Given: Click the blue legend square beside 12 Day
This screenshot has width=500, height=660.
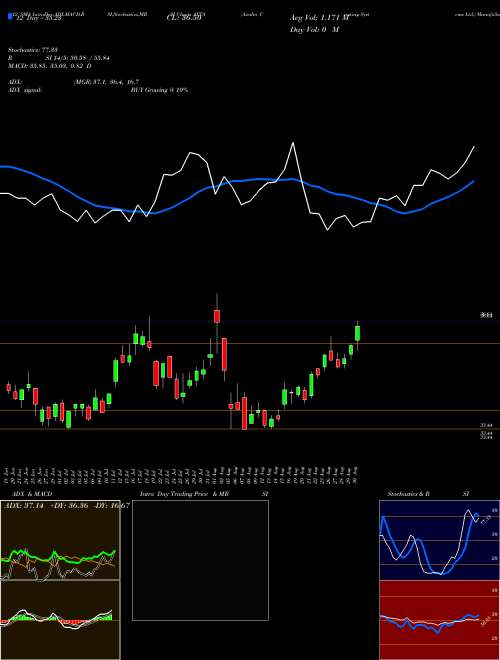Looking at the screenshot, I should point(10,17).
